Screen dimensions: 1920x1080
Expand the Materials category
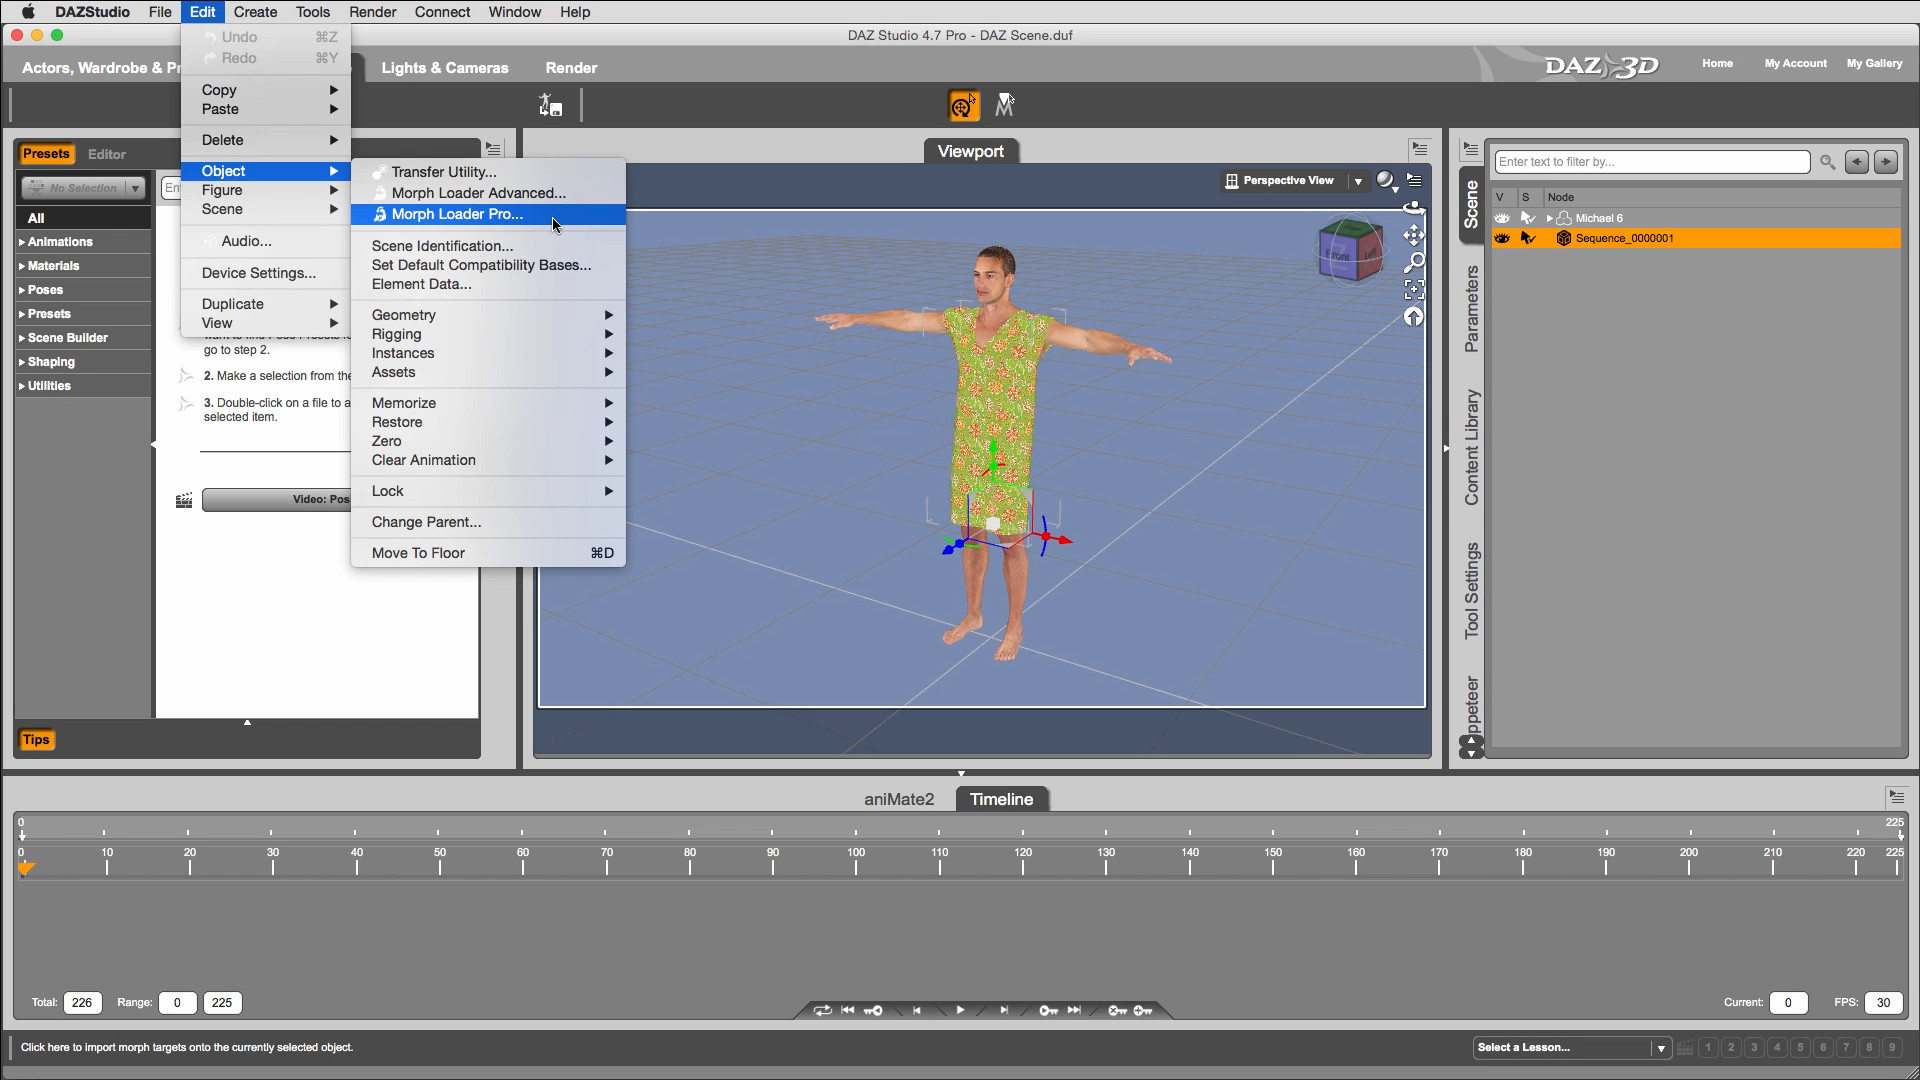[x=22, y=266]
